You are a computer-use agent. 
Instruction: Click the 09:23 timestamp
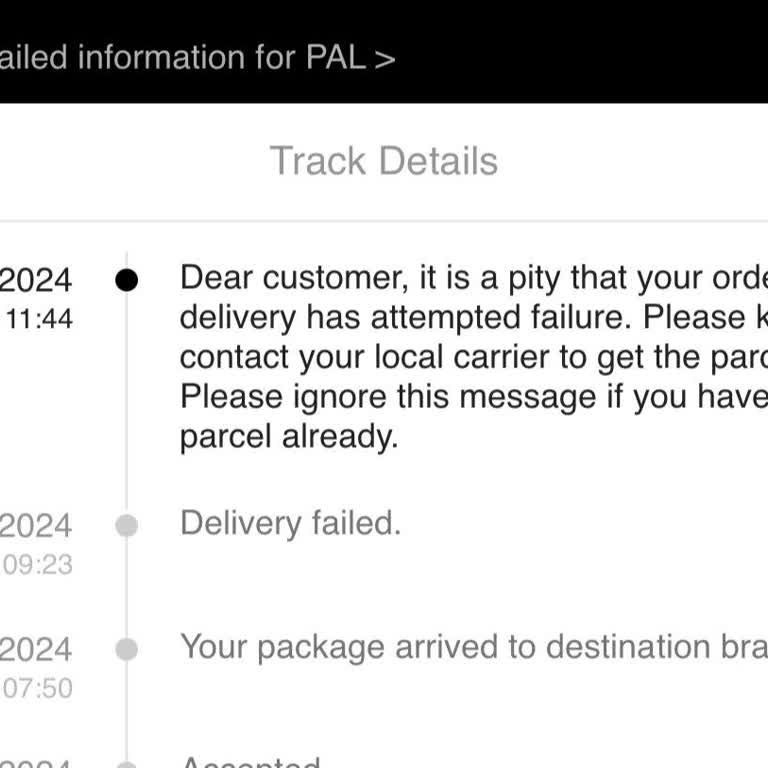(x=38, y=565)
